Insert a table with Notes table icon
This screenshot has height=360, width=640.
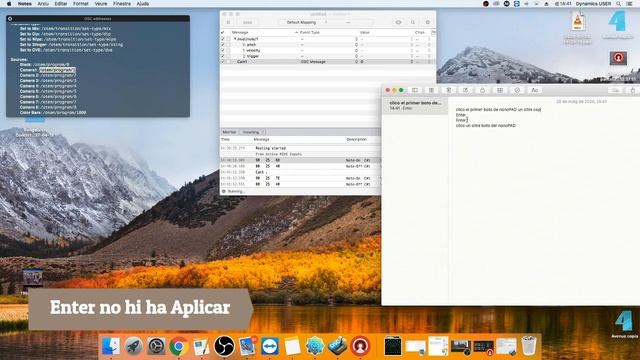point(500,90)
